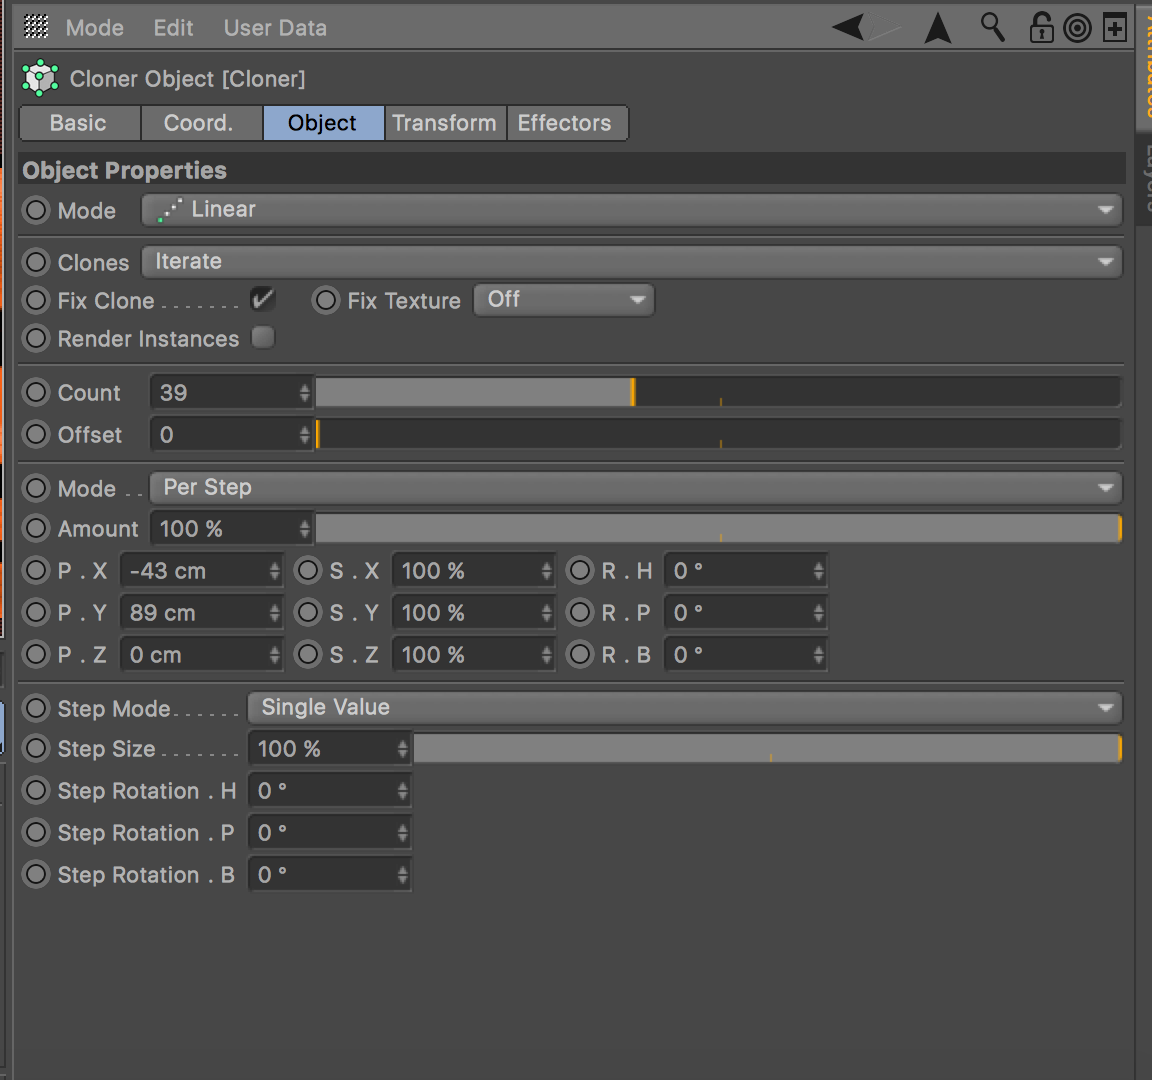Screen dimensions: 1152x1080
Task: Open the Mode menu
Action: 95,28
